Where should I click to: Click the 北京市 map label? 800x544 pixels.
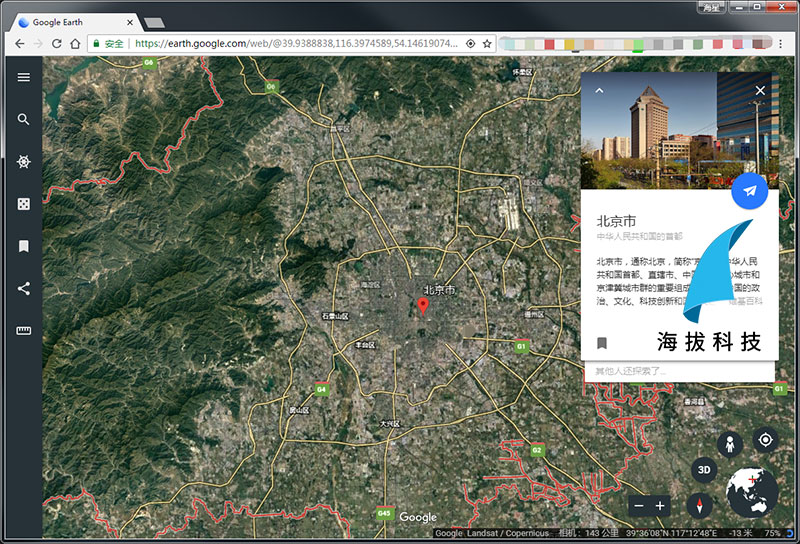click(x=439, y=290)
